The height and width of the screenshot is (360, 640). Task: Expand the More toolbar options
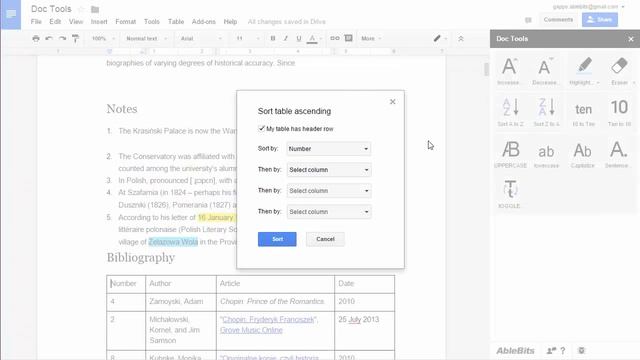tap(371, 38)
